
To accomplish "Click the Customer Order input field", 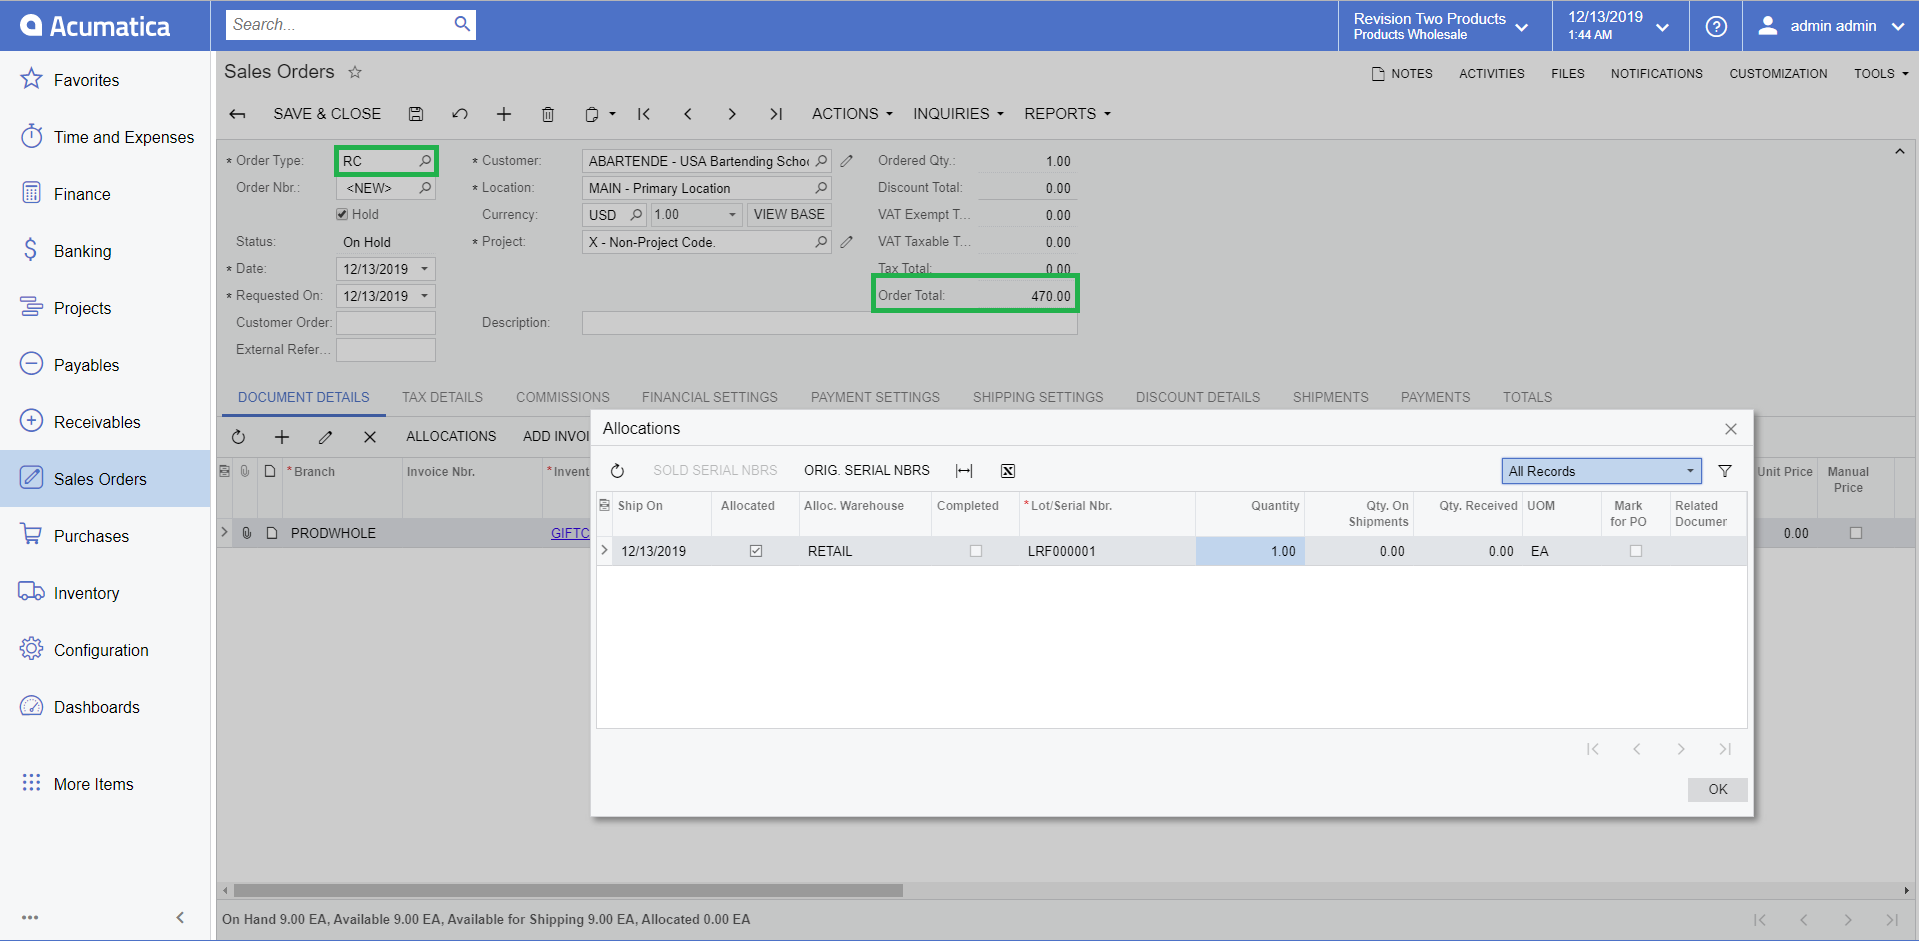I will point(386,323).
